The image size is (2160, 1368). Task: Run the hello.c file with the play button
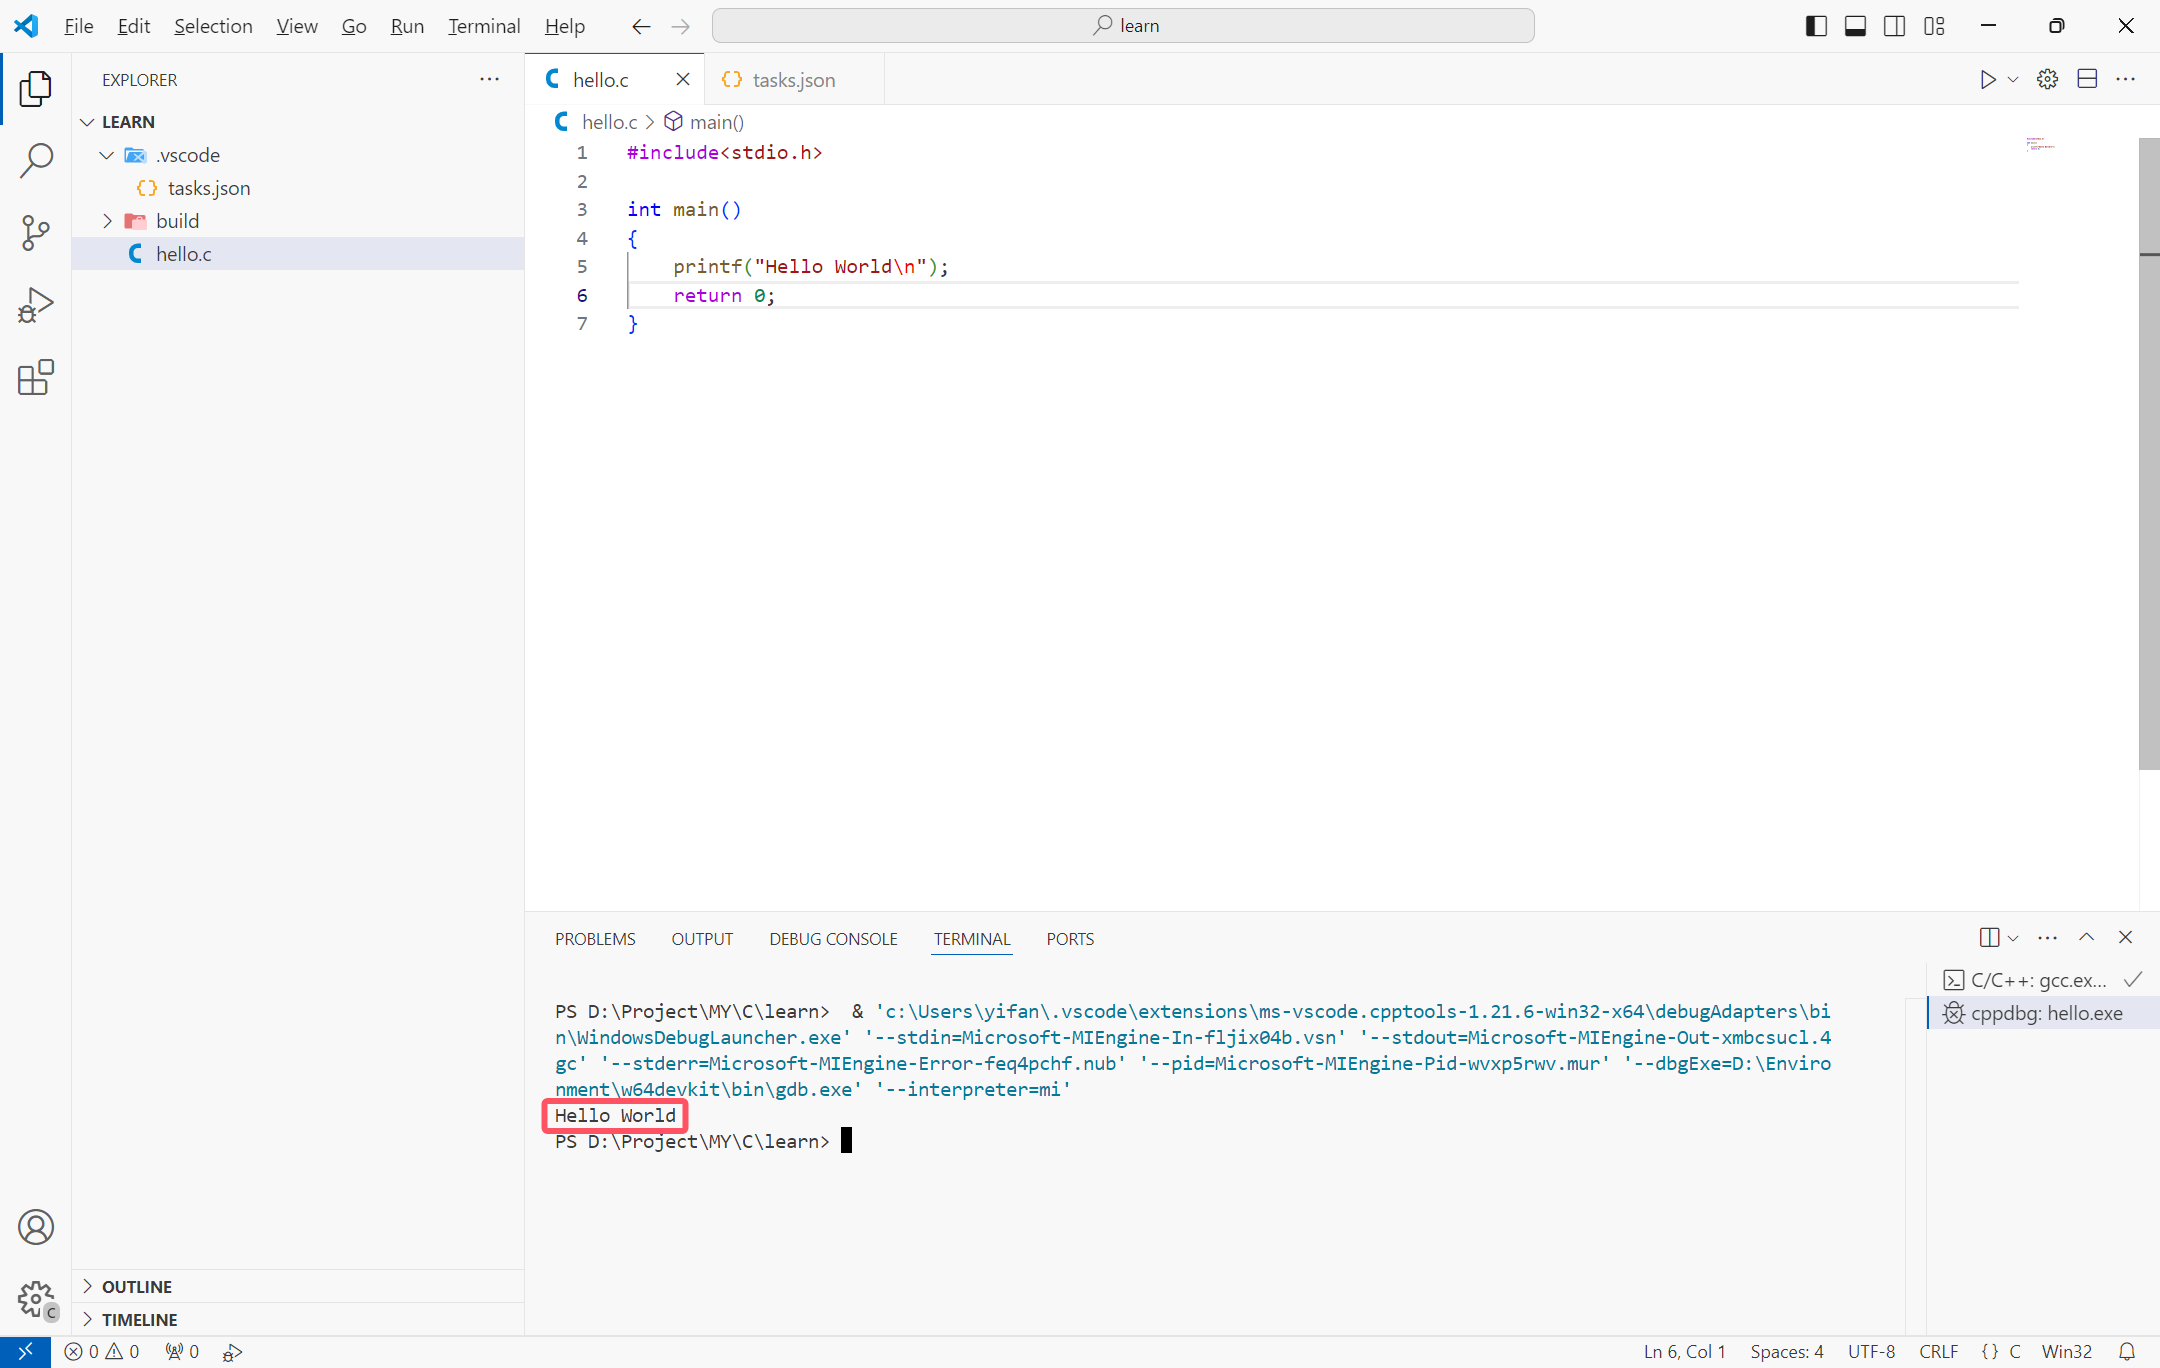[1988, 79]
